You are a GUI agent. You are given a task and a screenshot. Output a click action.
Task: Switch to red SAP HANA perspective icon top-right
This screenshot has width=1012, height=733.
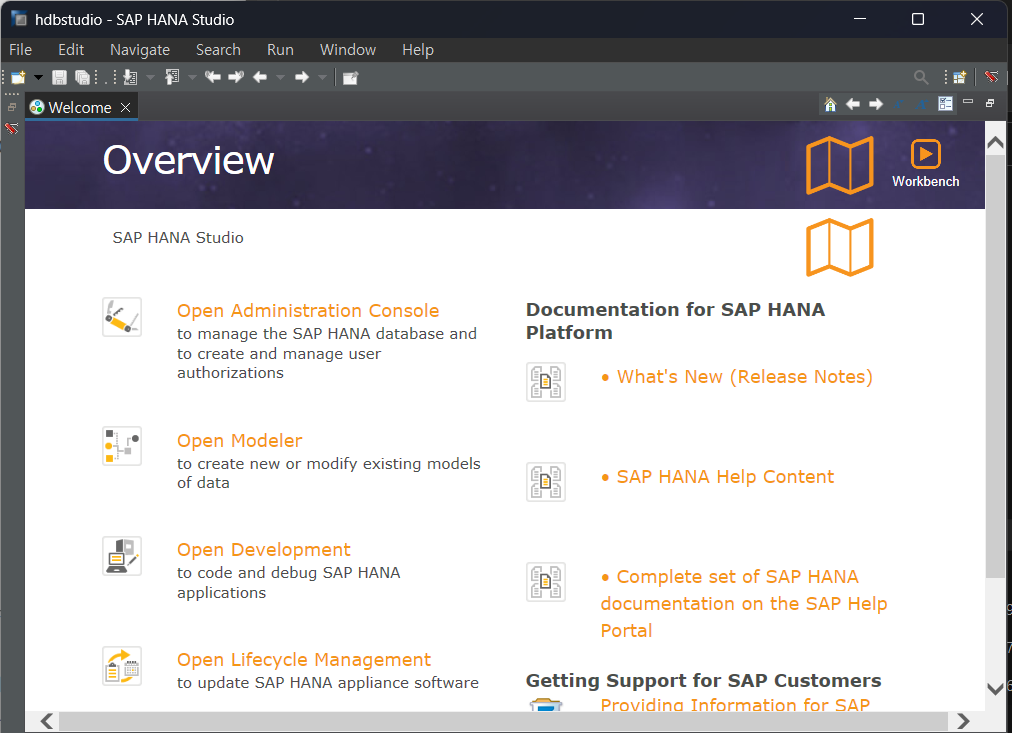991,77
